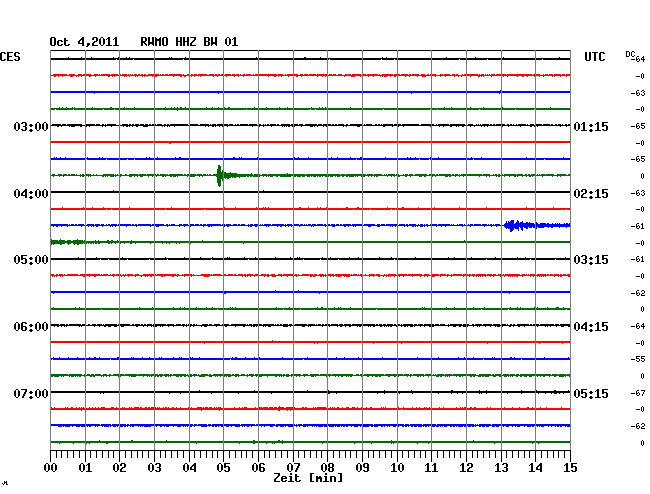Select the 07:00 local time label
650x494 pixels.
[x=31, y=393]
